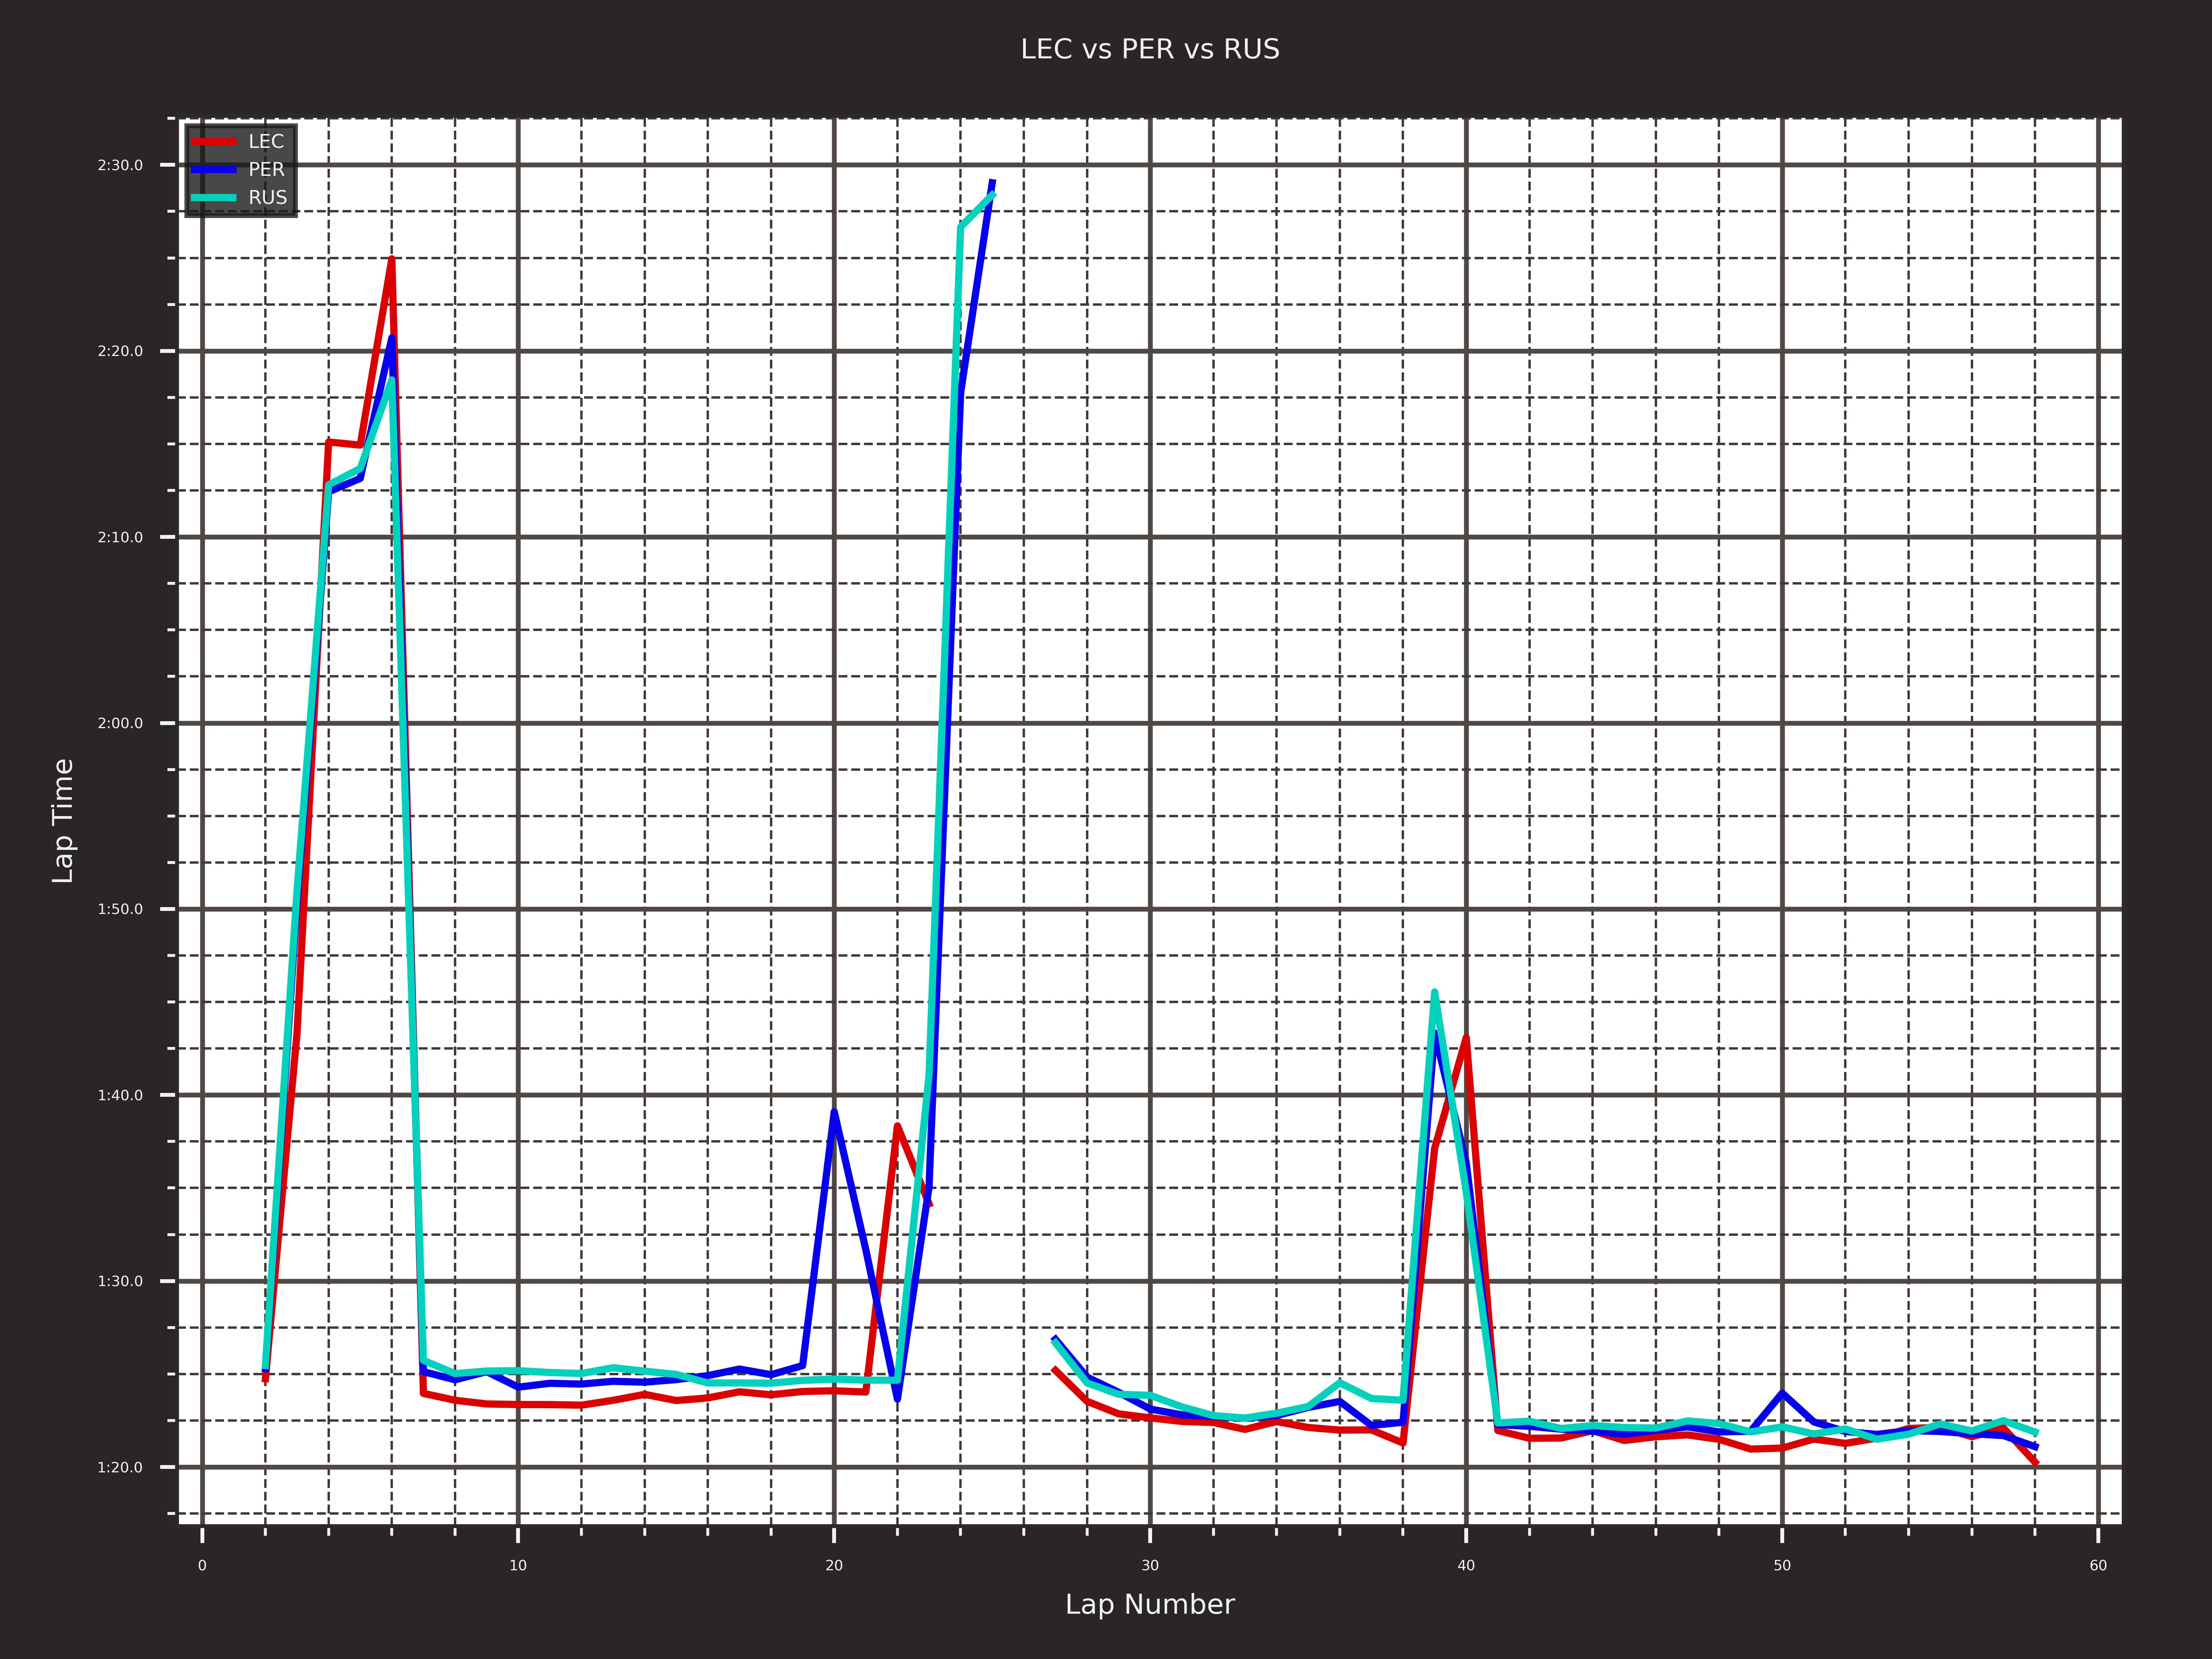Click the Lap Time y-axis label
This screenshot has height=1659, width=2212.
pos(63,821)
